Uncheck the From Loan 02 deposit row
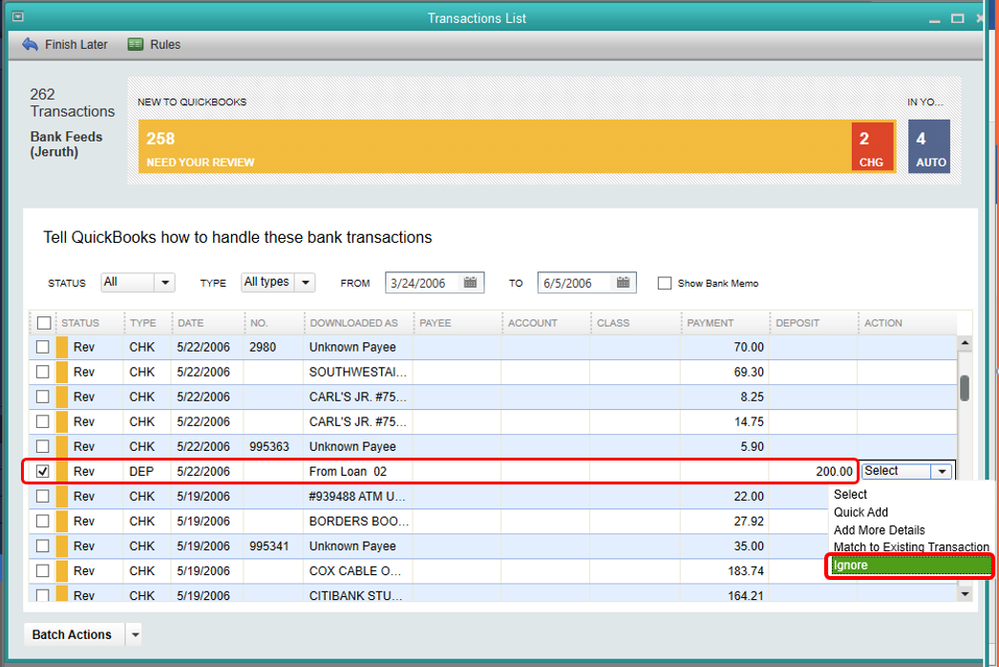This screenshot has height=667, width=999. [x=42, y=472]
